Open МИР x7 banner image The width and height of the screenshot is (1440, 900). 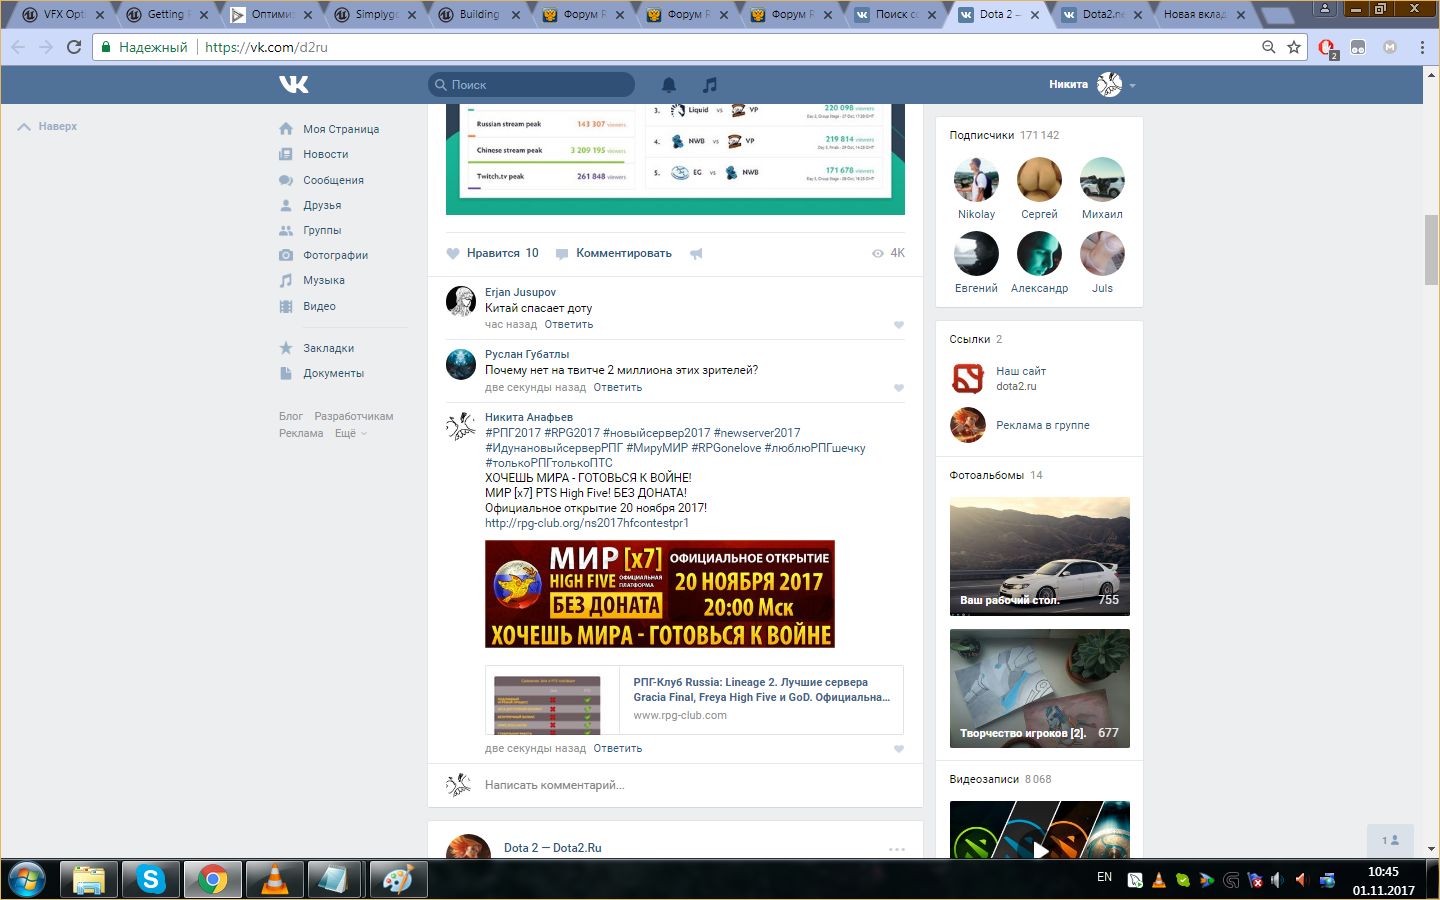pyautogui.click(x=660, y=594)
